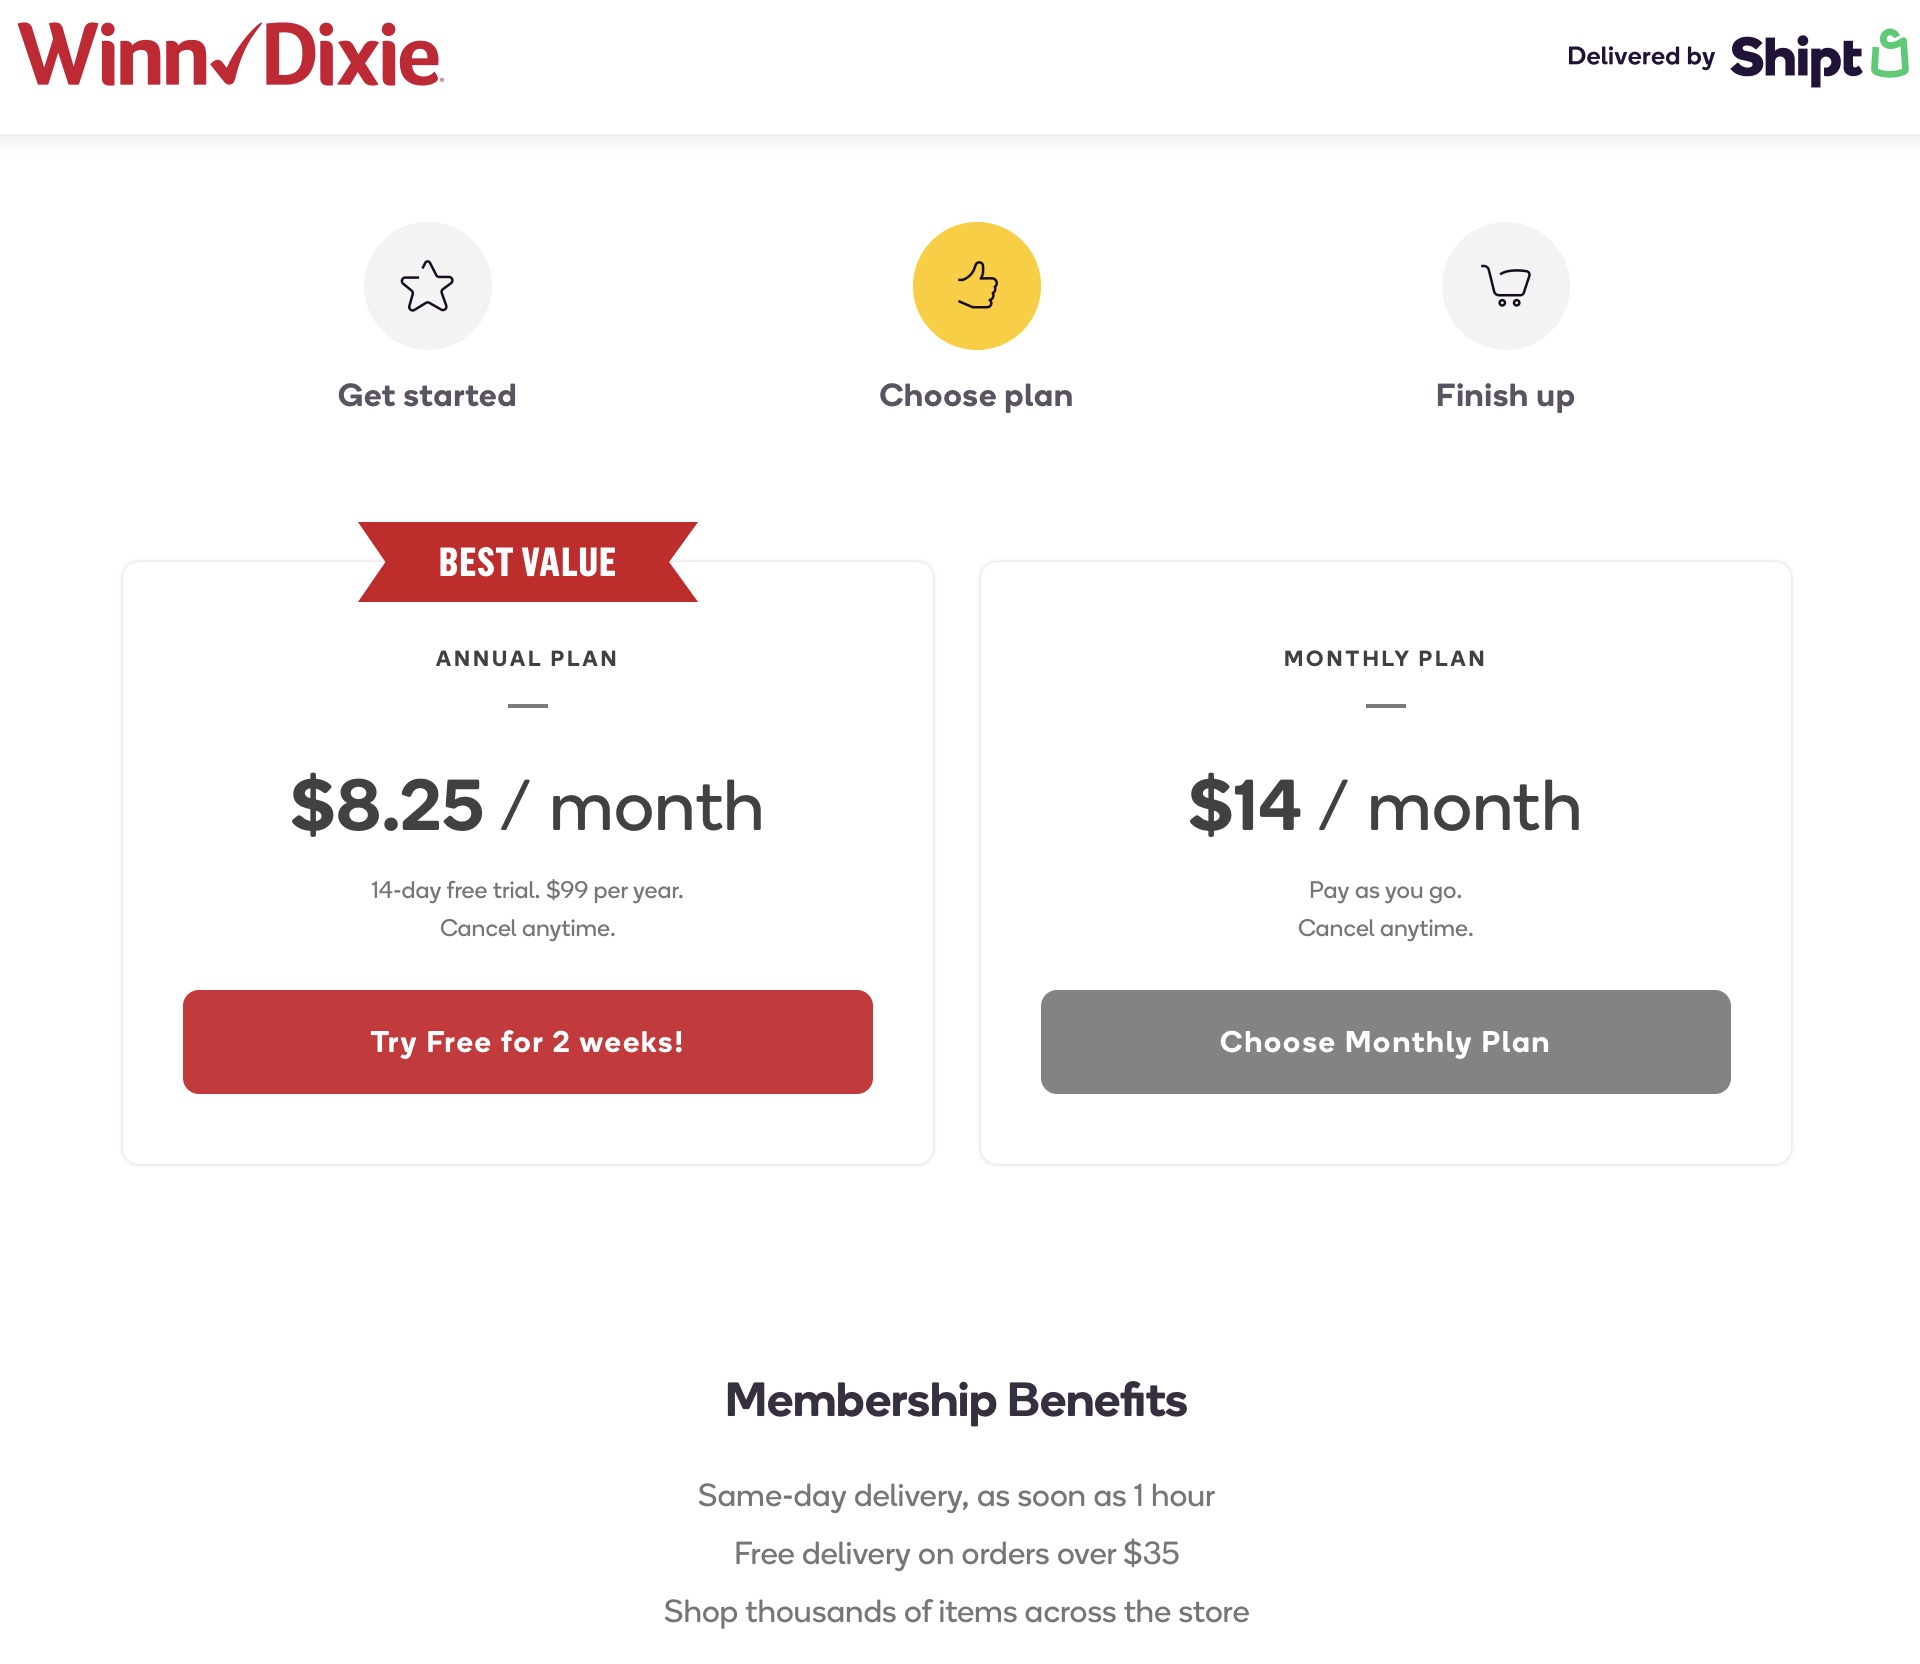1920x1664 pixels.
Task: Click the shopping cart Finish up icon
Action: 1505,286
